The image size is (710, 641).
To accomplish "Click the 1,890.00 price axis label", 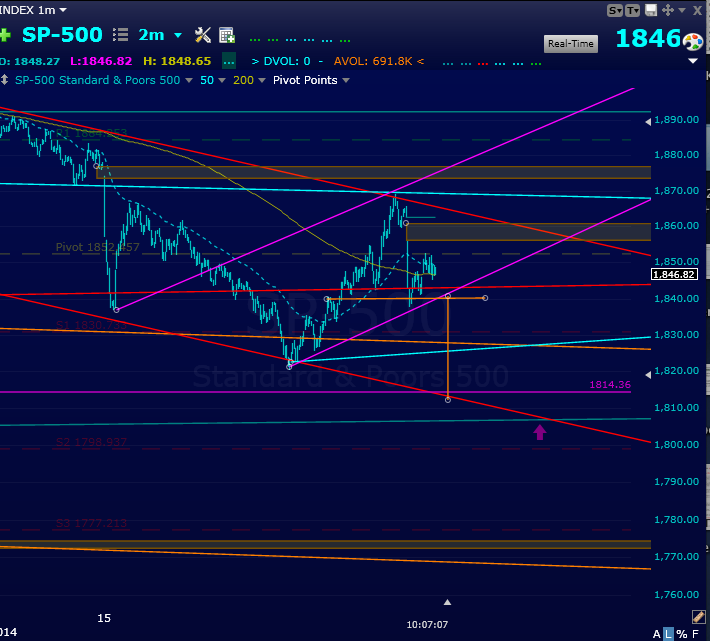I will pyautogui.click(x=676, y=120).
